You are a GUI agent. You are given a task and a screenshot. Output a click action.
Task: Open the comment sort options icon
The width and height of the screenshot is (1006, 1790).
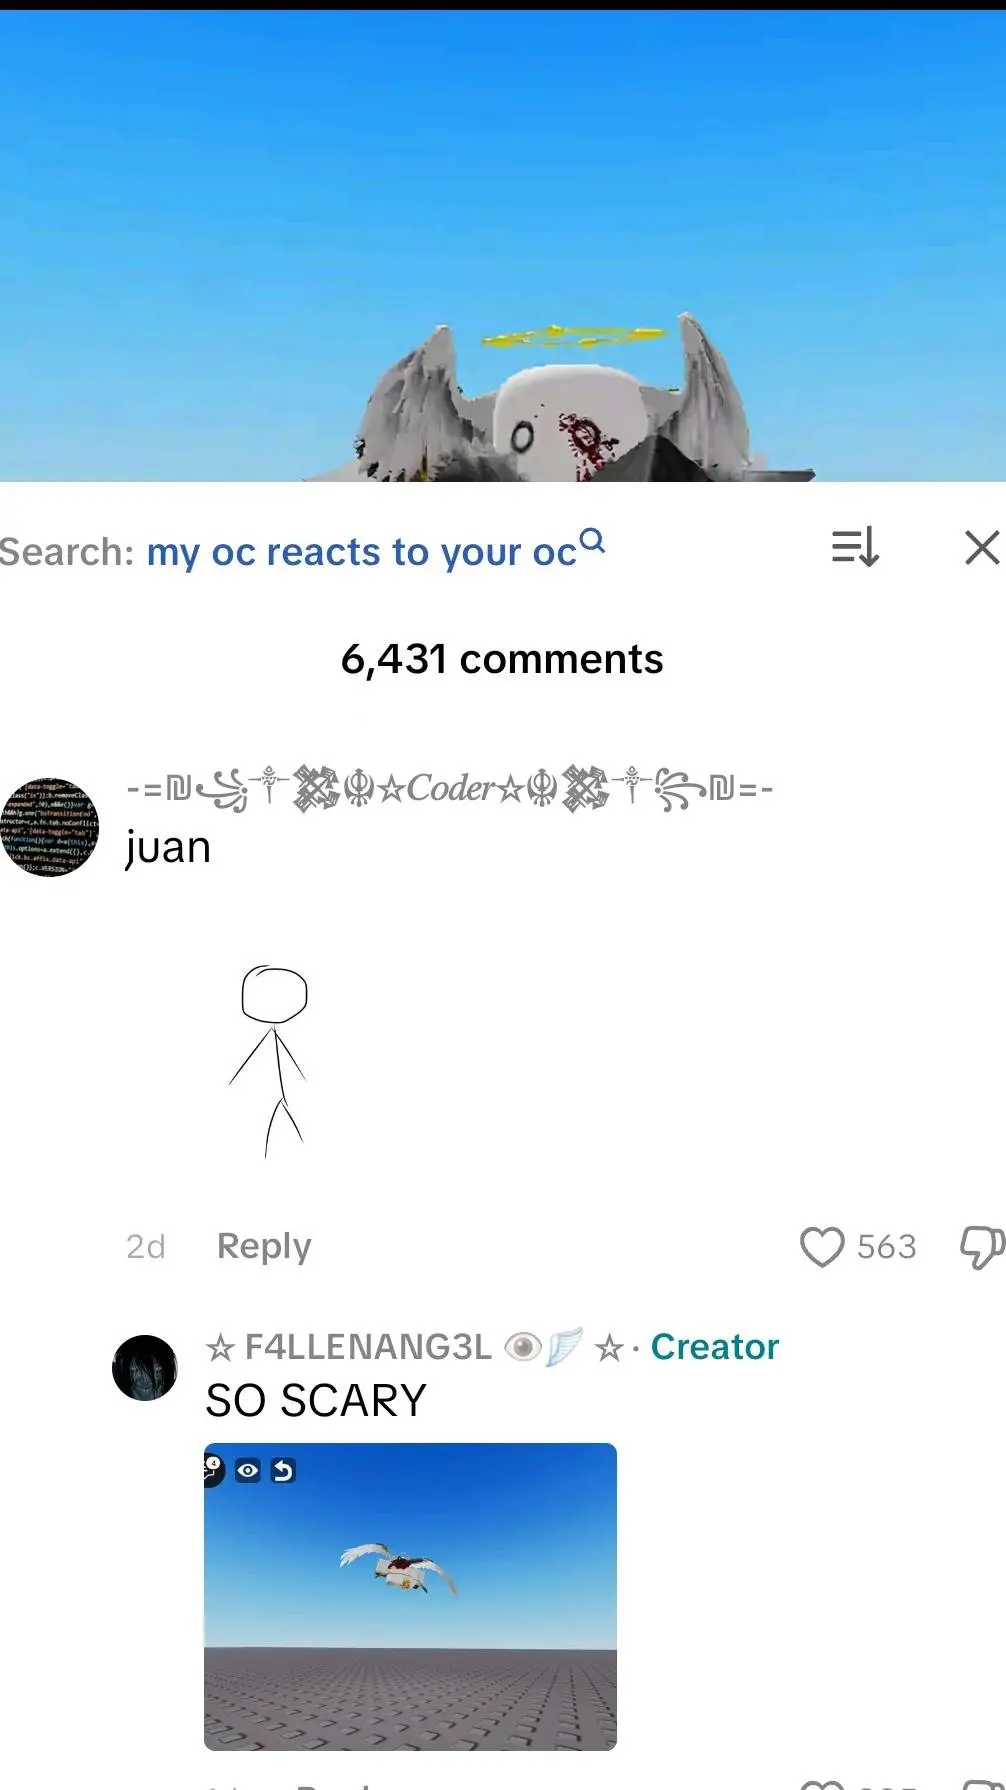pos(855,547)
